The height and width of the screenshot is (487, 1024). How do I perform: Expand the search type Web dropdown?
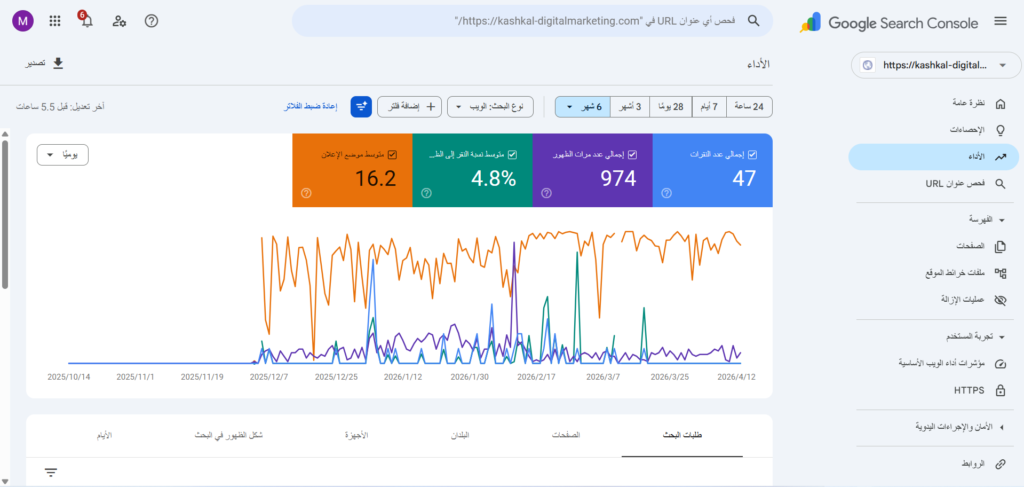(491, 106)
